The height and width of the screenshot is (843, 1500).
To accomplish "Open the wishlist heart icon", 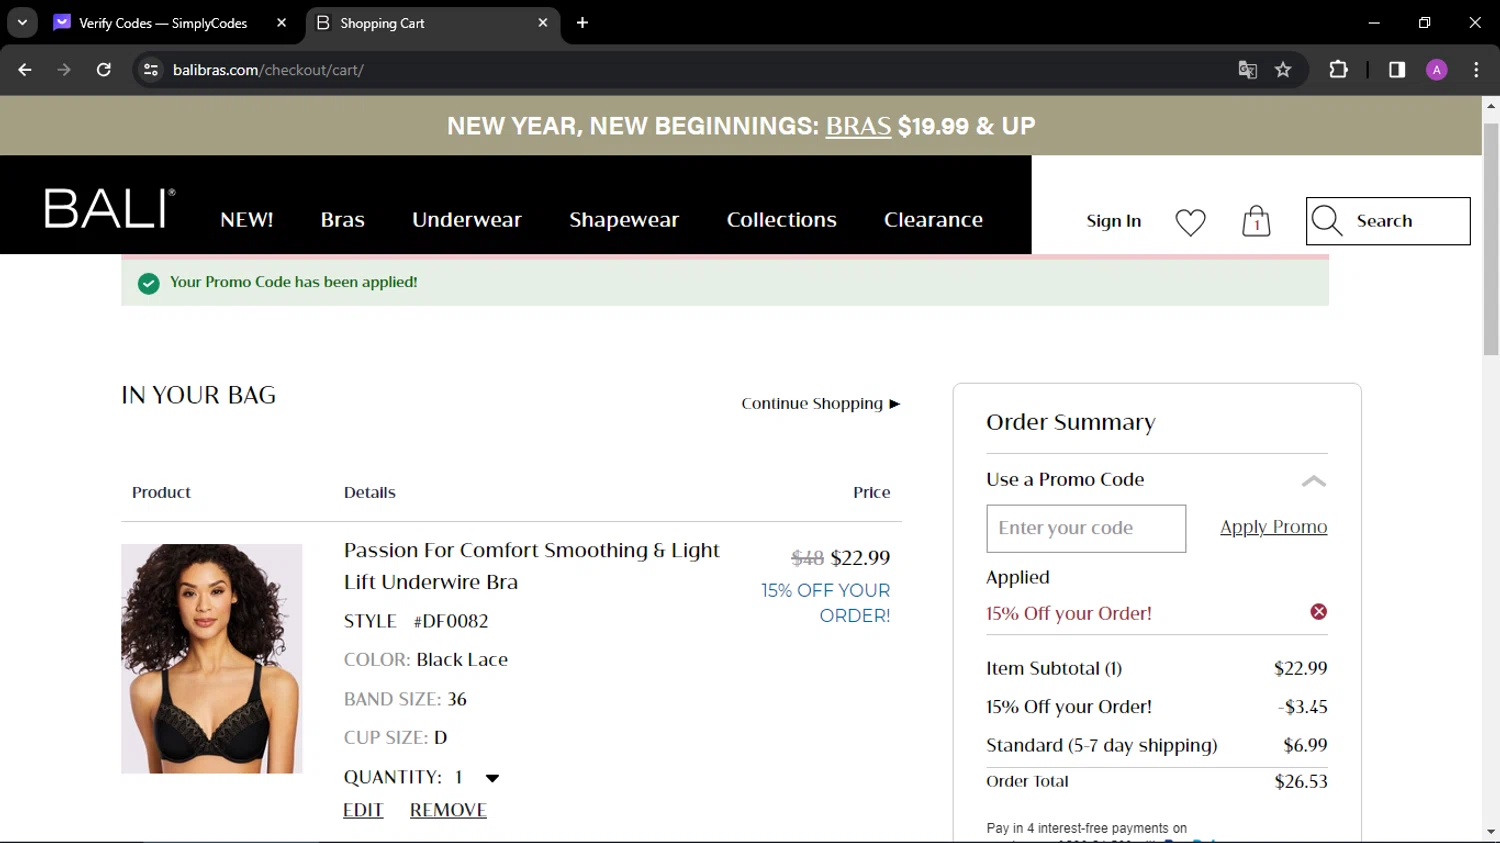I will [x=1190, y=222].
